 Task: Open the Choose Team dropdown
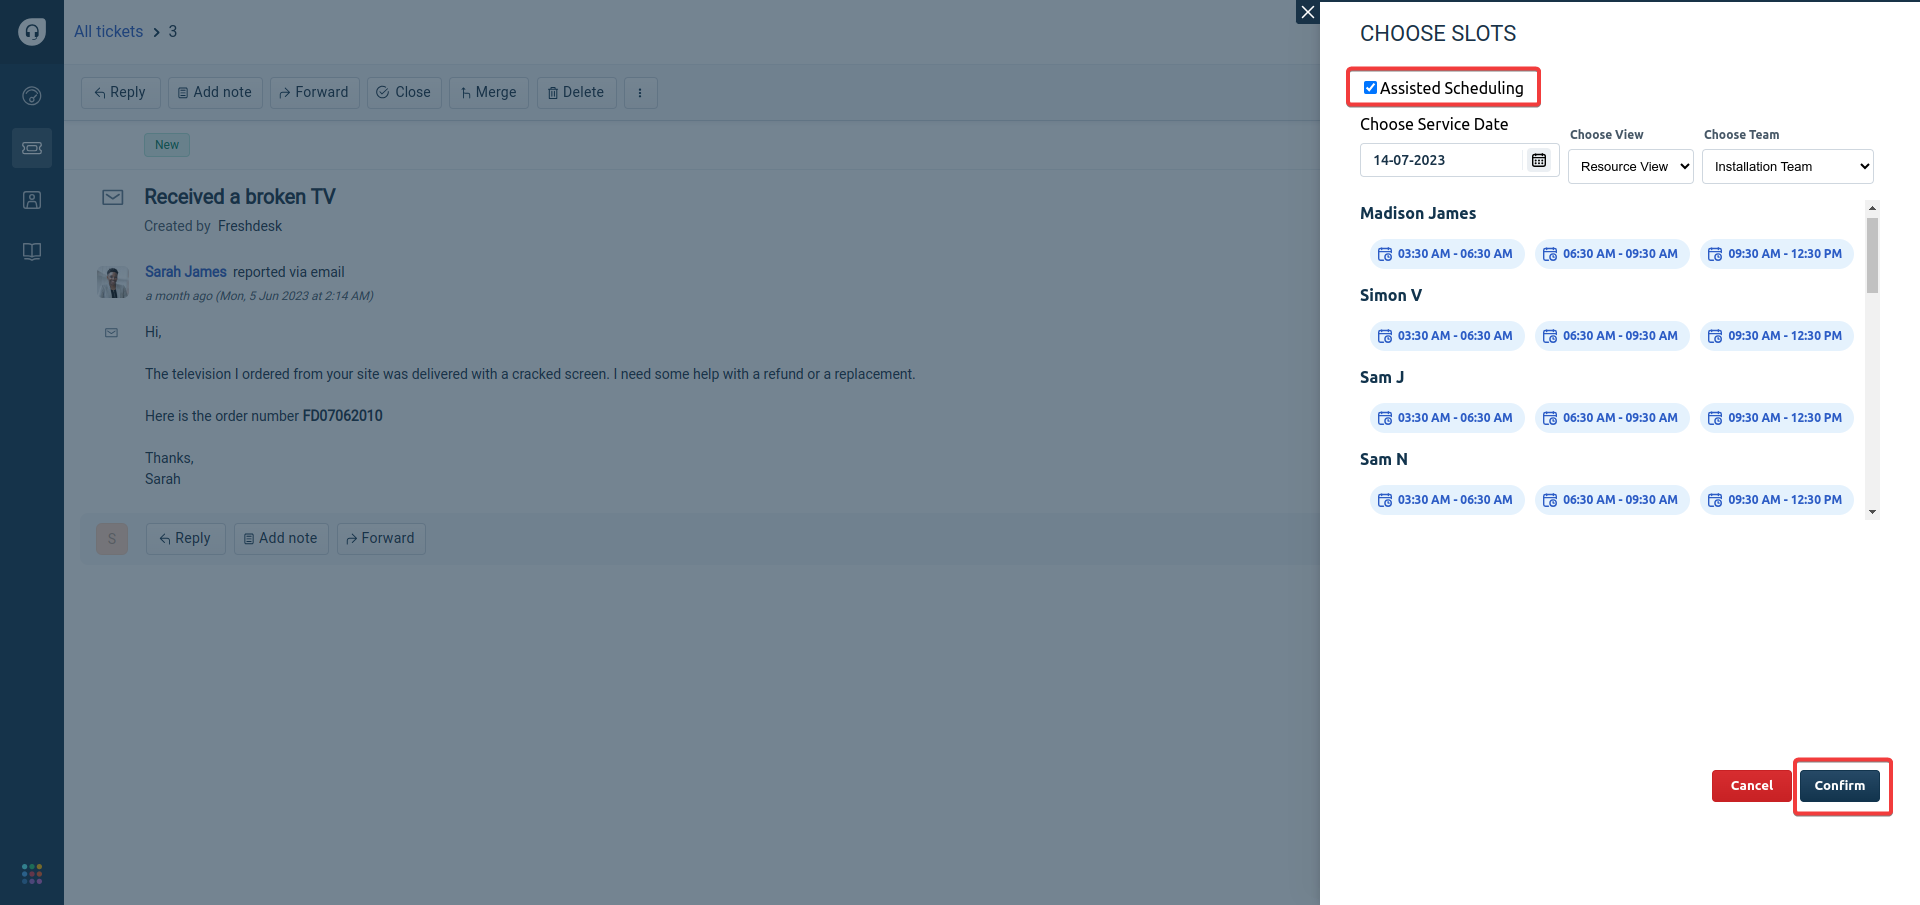[x=1788, y=167]
